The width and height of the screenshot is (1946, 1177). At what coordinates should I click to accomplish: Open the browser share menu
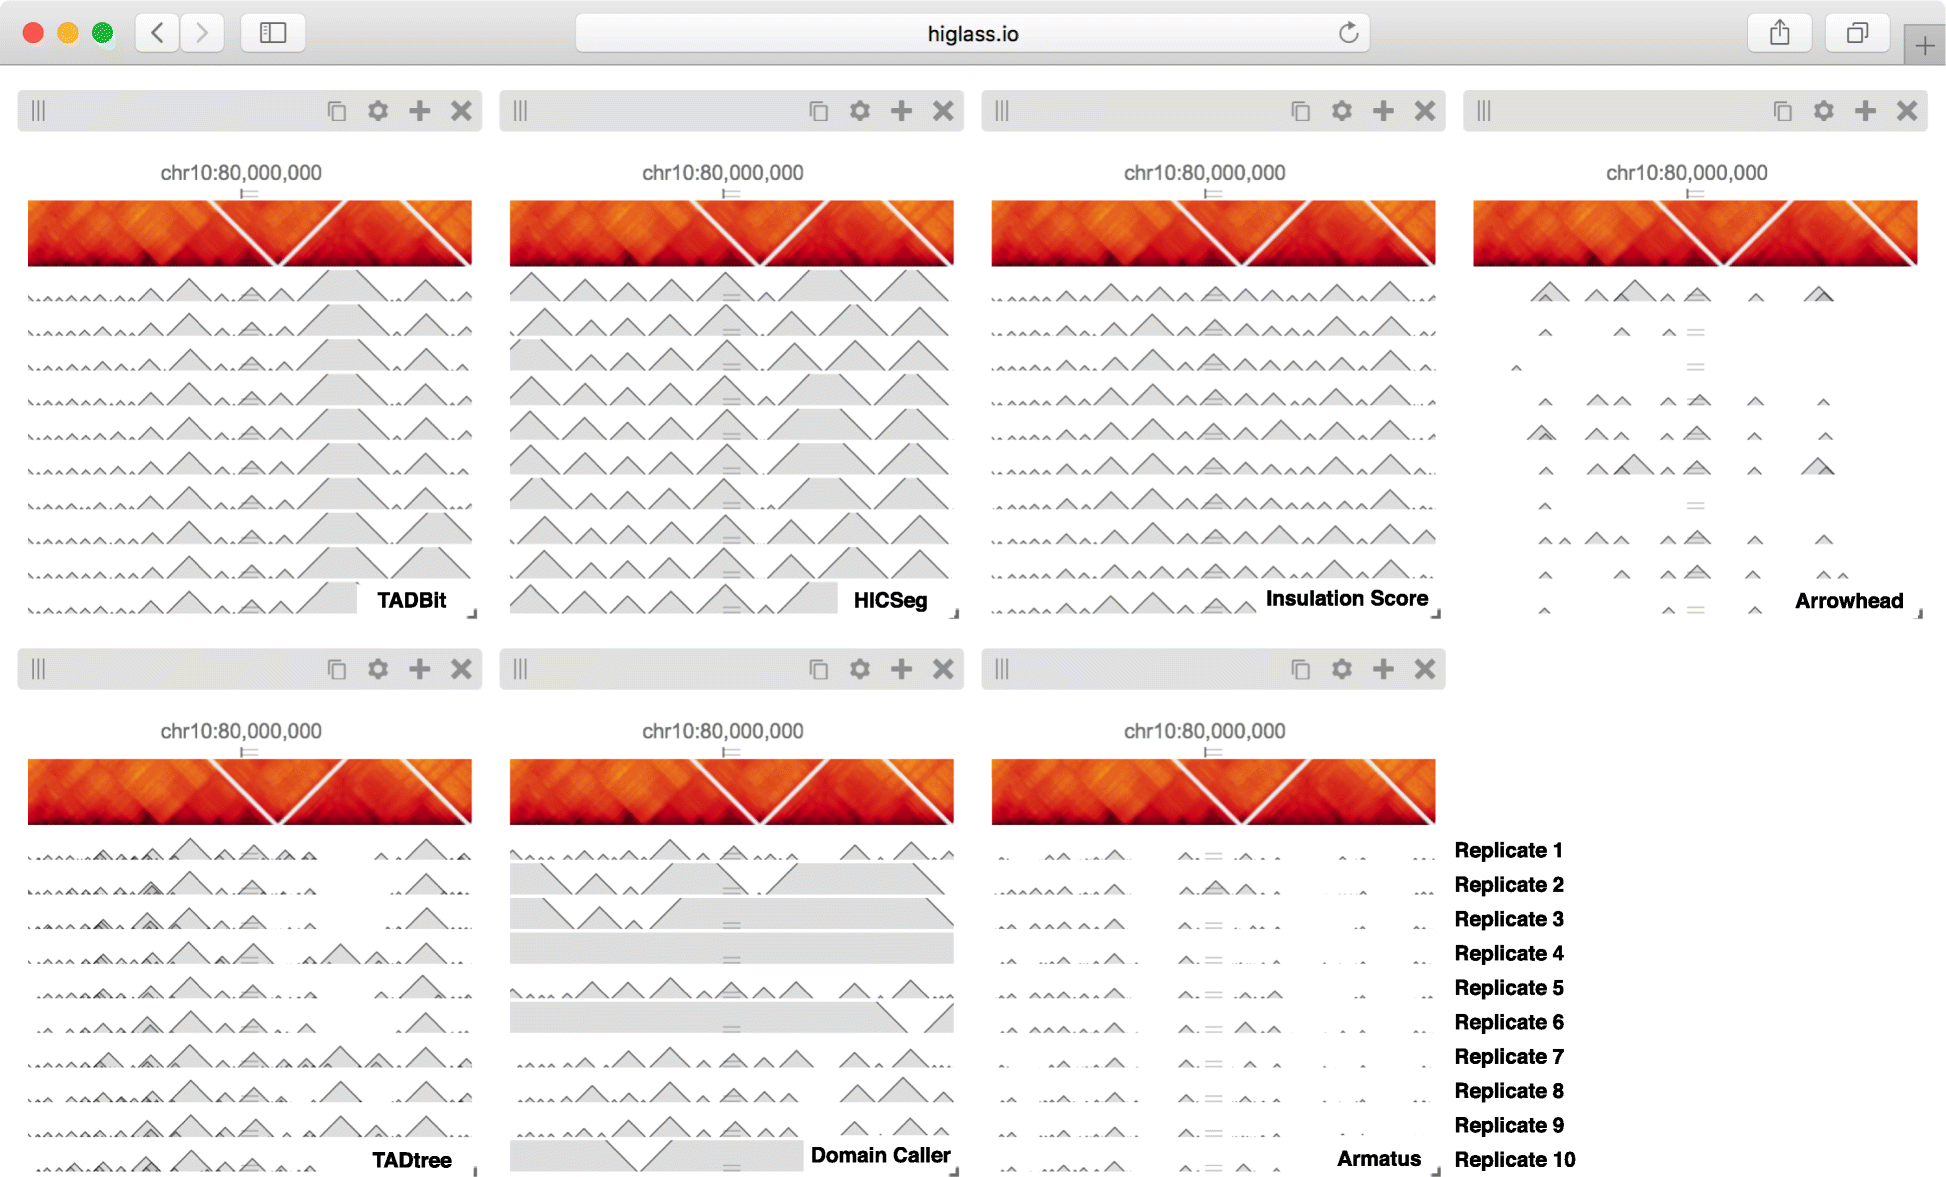tap(1779, 33)
